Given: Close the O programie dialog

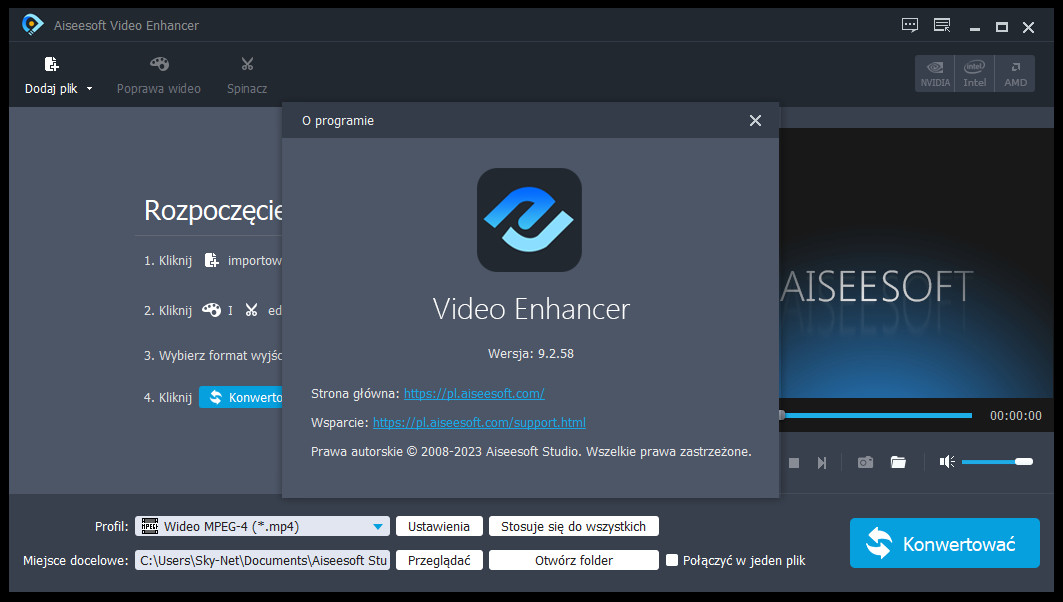Looking at the screenshot, I should pos(755,121).
